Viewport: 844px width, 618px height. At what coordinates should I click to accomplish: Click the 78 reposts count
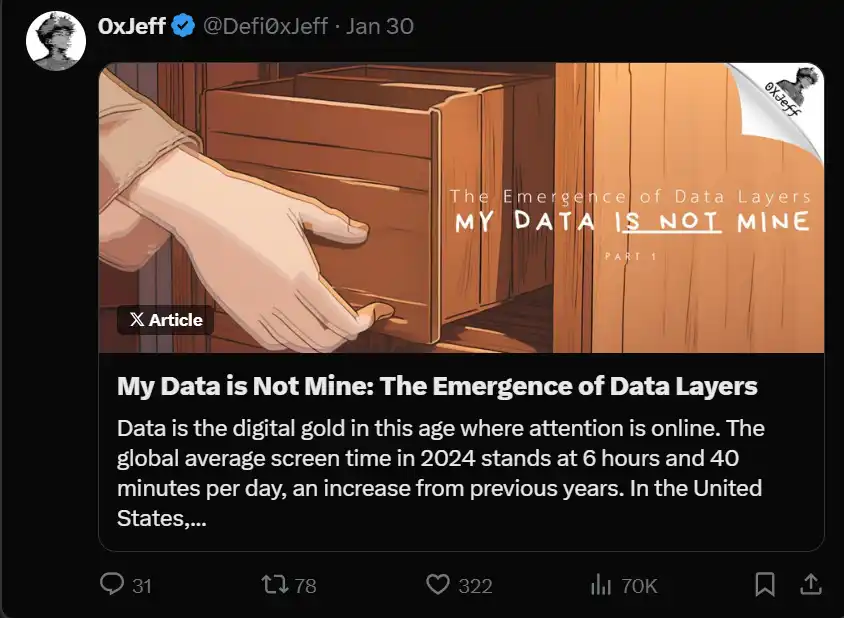[305, 586]
